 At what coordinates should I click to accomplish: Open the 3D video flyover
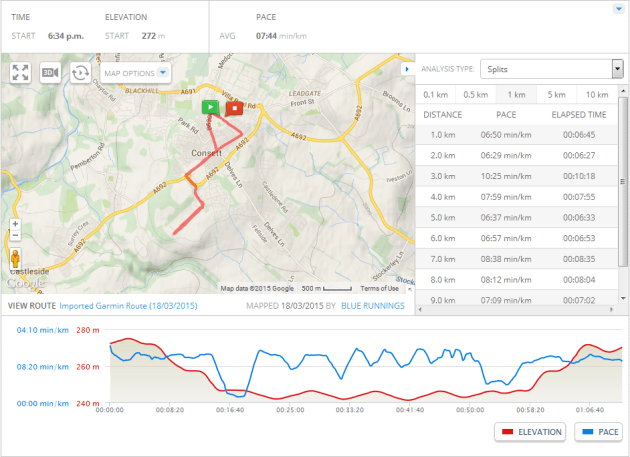(x=49, y=73)
